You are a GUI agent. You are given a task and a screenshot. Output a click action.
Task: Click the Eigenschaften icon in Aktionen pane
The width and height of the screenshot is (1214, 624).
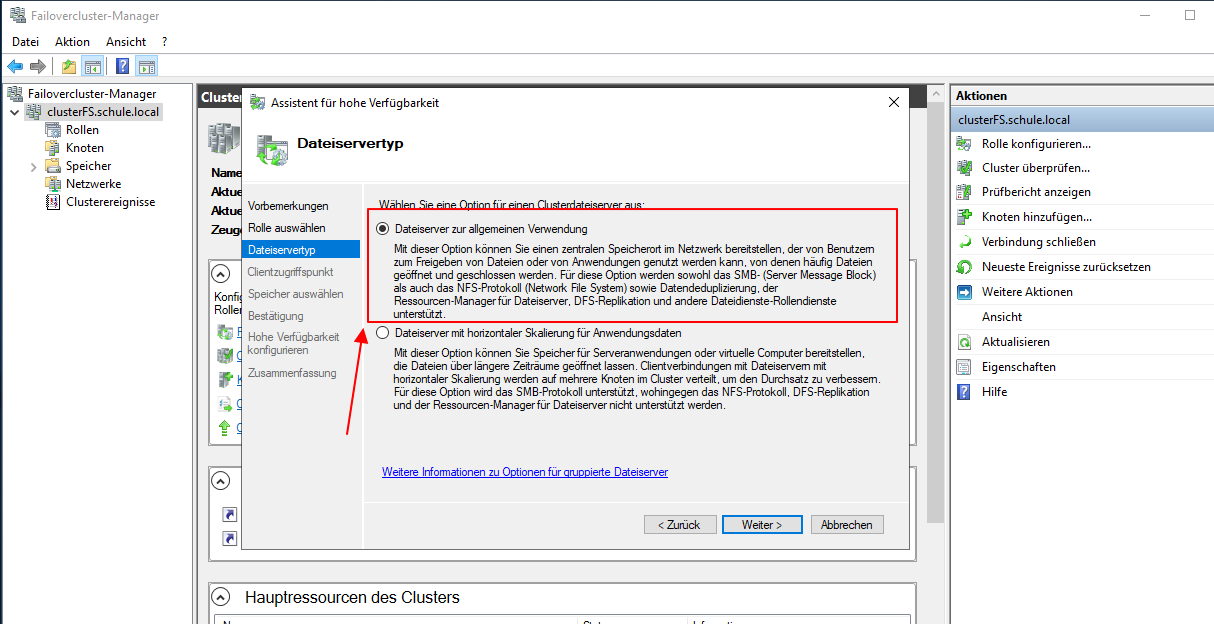[x=965, y=367]
